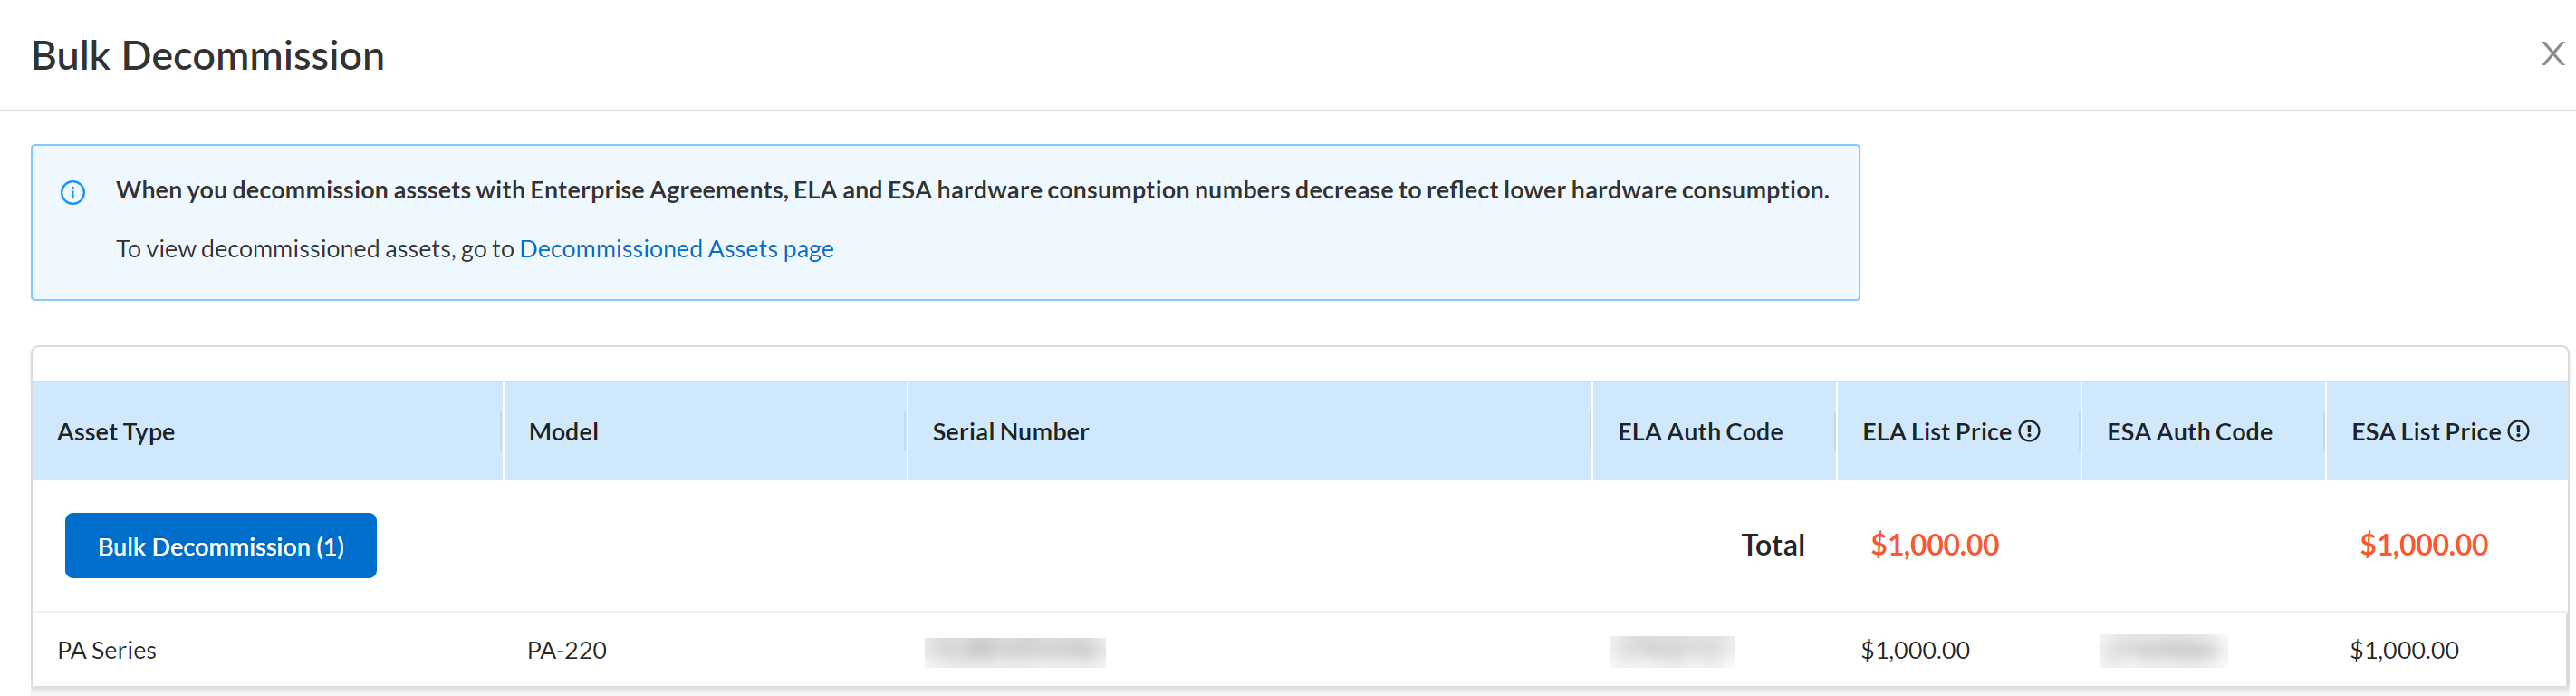Open the Decommissioned Assets page link

(x=676, y=248)
